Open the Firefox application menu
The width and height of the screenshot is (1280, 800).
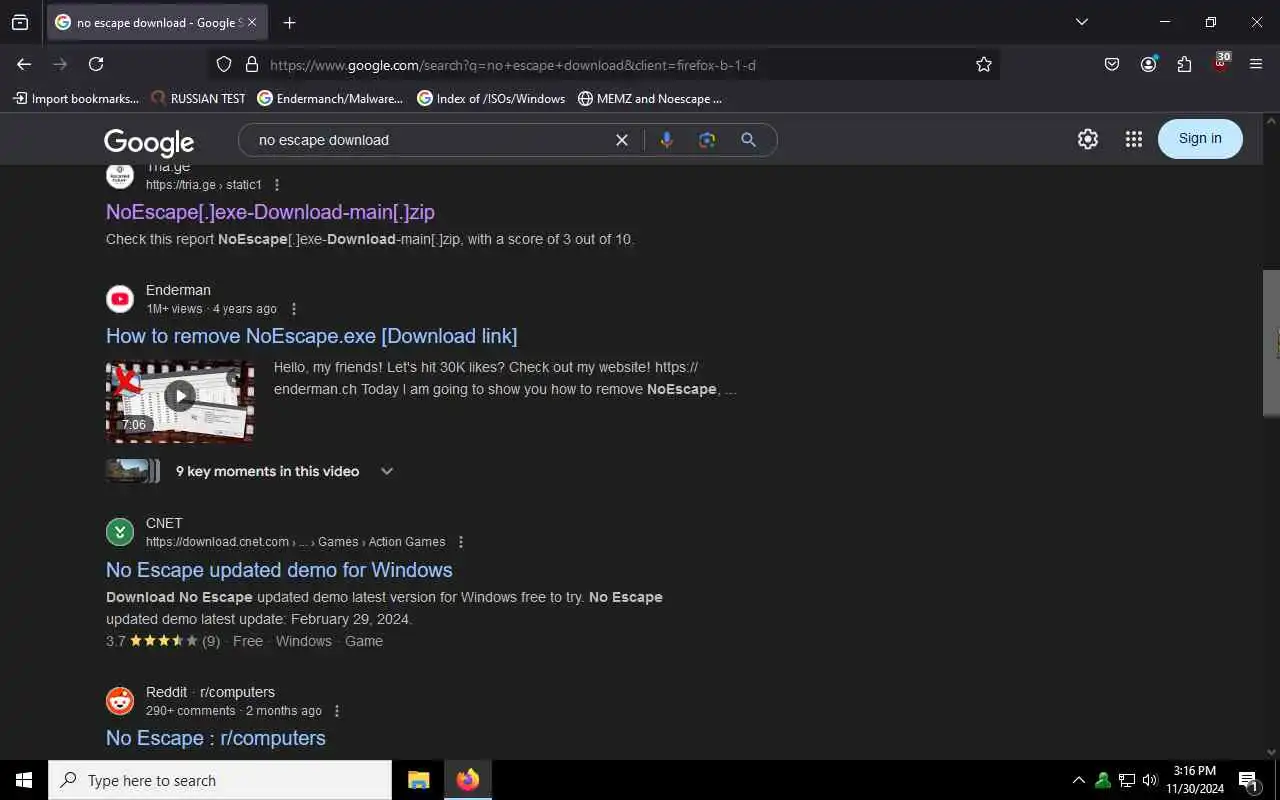(1256, 64)
